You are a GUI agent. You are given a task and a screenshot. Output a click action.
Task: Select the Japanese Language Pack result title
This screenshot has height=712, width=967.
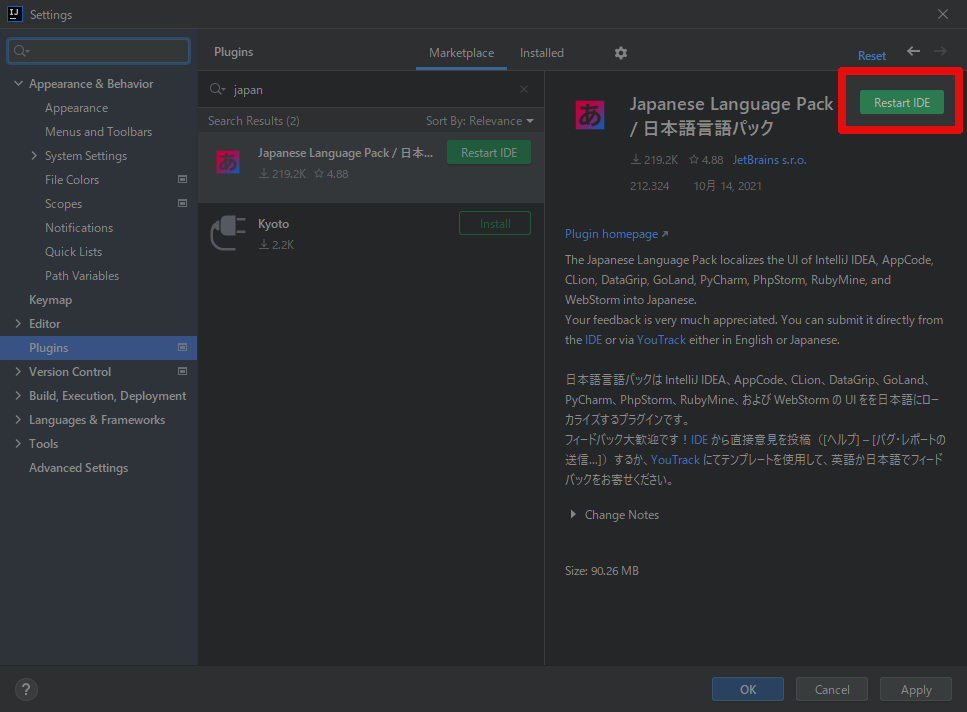345,153
